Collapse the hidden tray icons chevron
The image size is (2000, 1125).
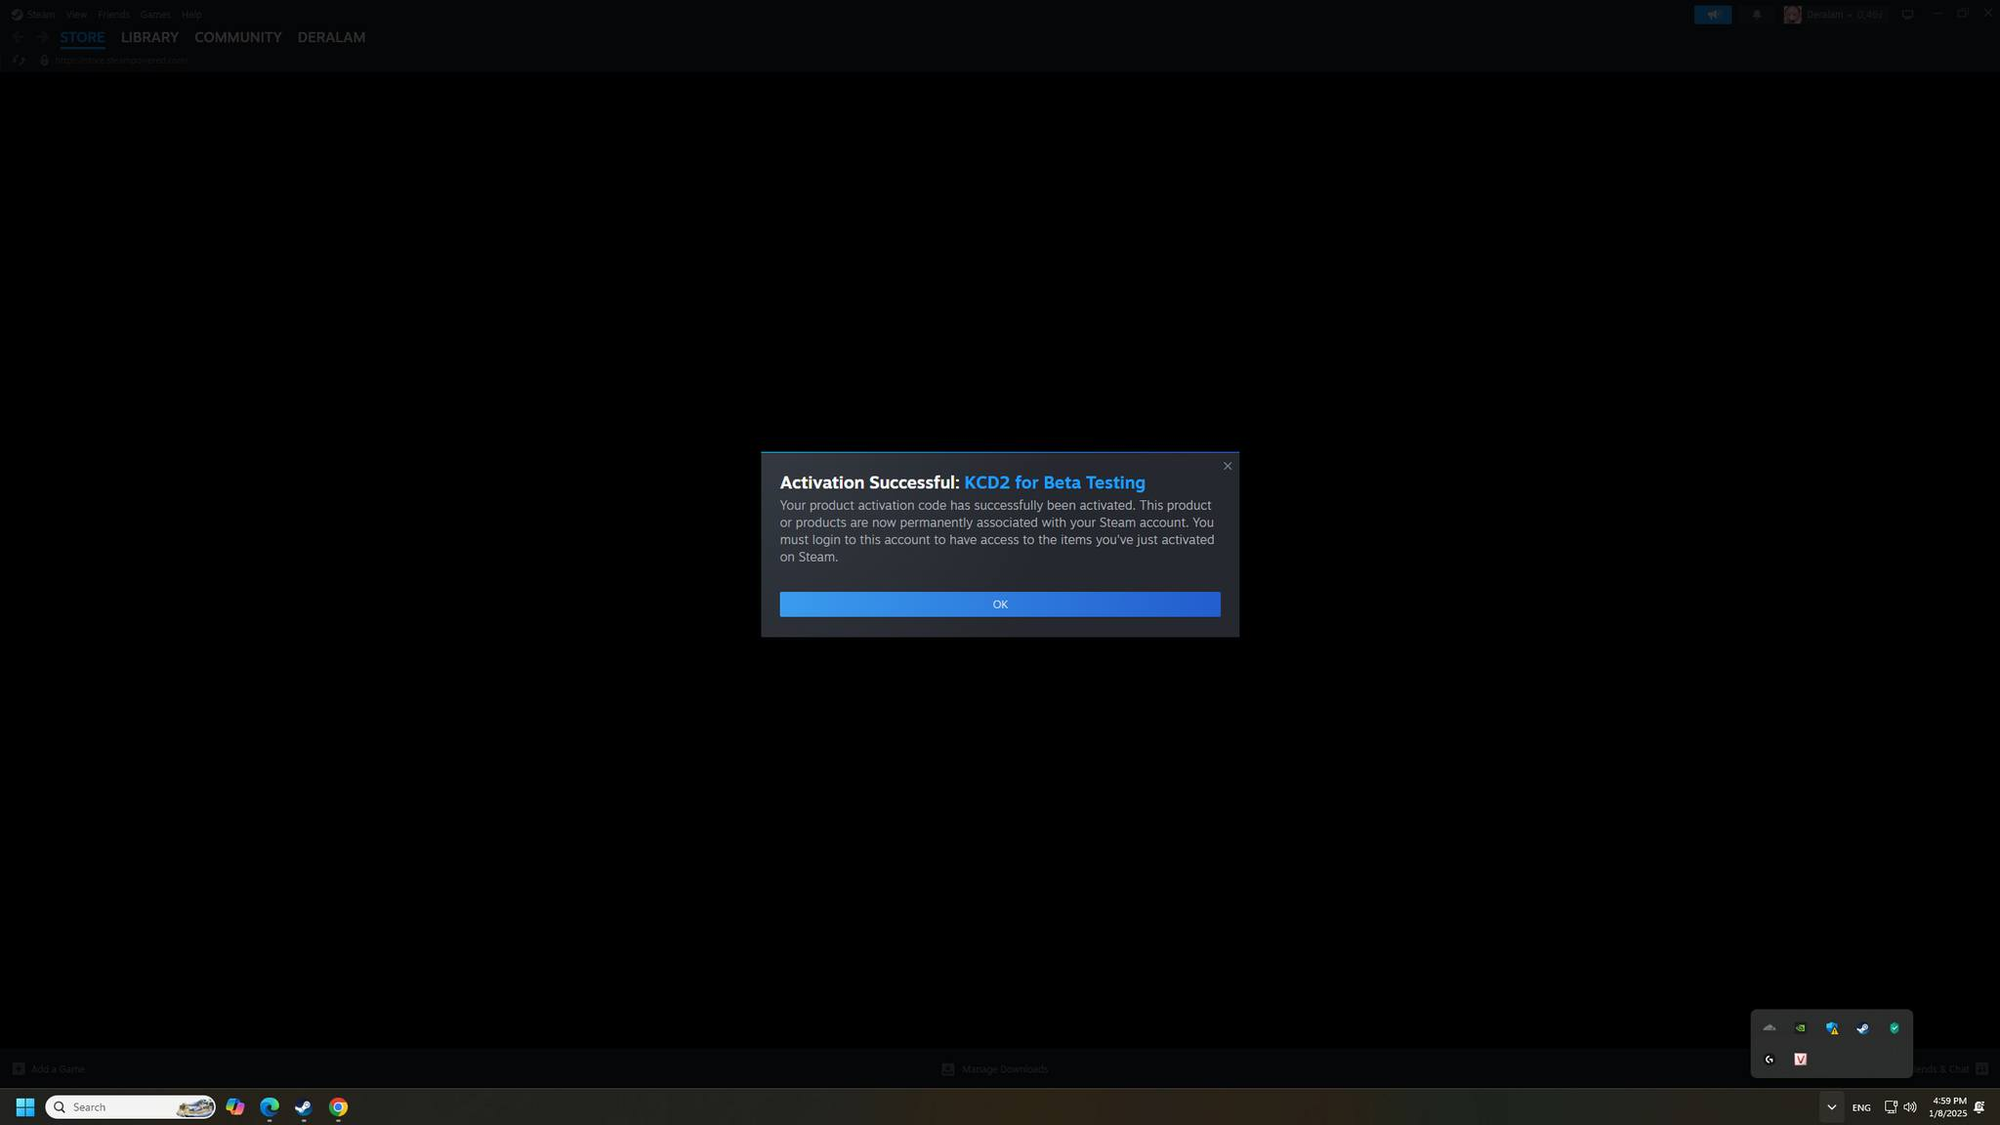pyautogui.click(x=1831, y=1107)
